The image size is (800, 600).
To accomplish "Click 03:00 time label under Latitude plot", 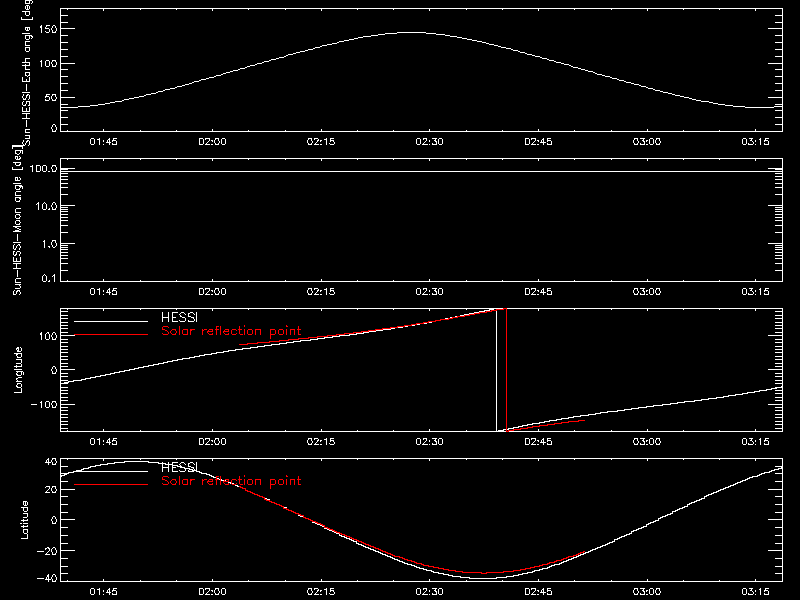I will click(x=647, y=592).
